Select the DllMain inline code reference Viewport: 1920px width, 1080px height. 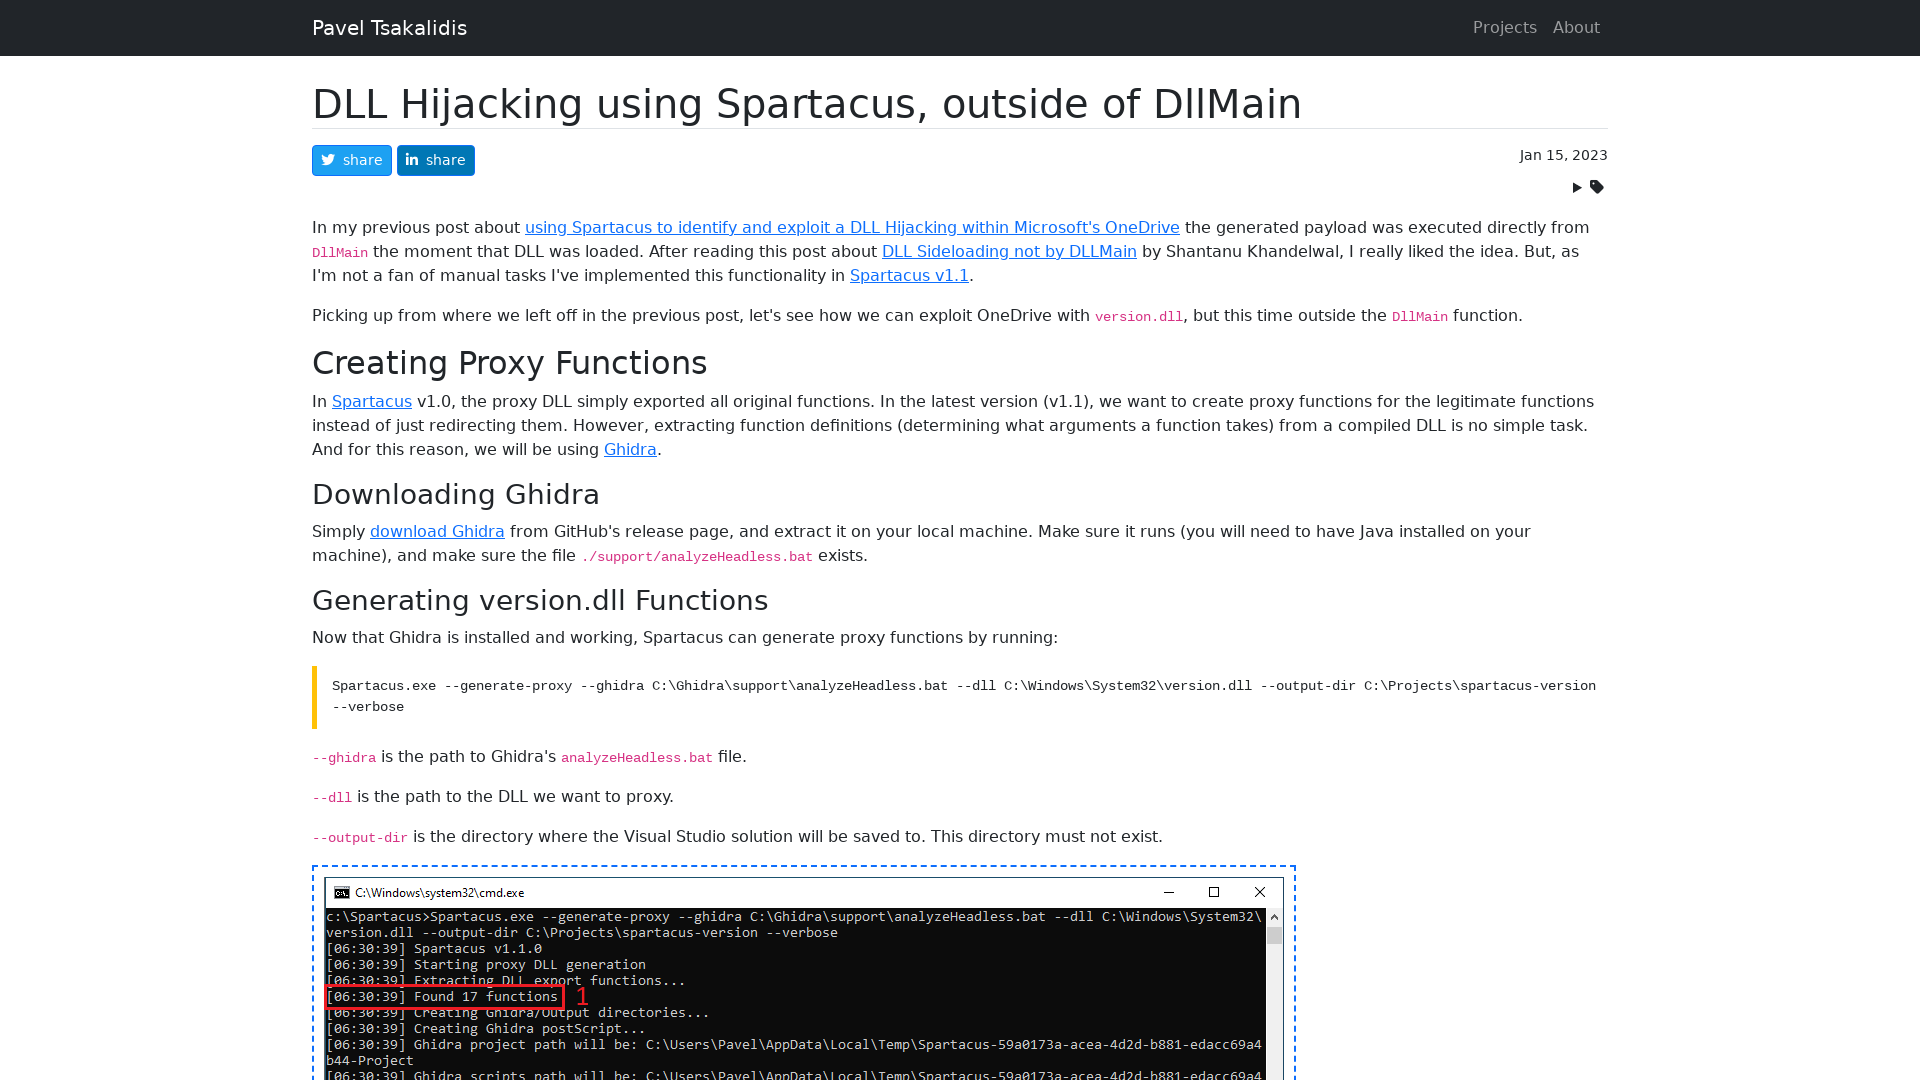coord(339,252)
